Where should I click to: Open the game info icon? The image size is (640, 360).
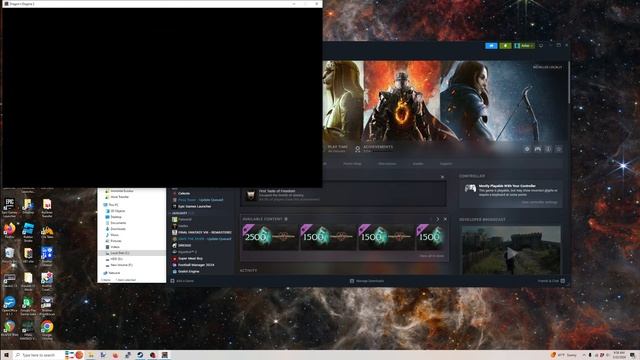548,149
